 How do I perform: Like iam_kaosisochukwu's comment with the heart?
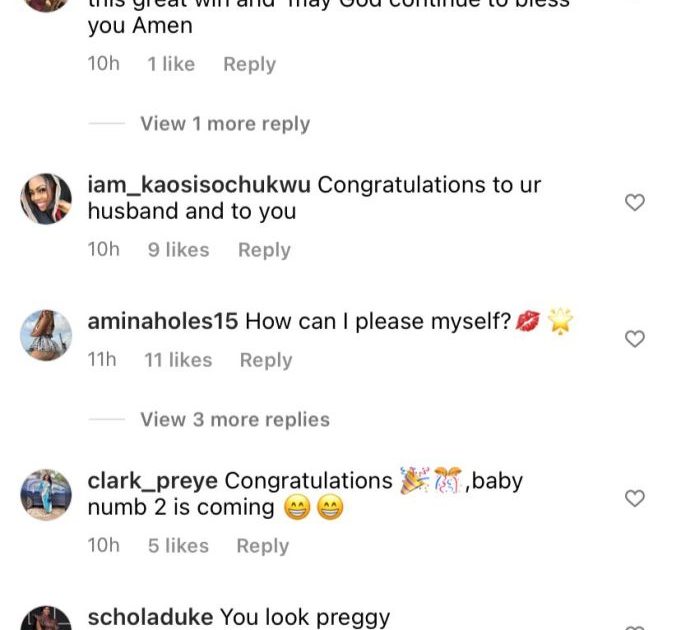[x=634, y=203]
